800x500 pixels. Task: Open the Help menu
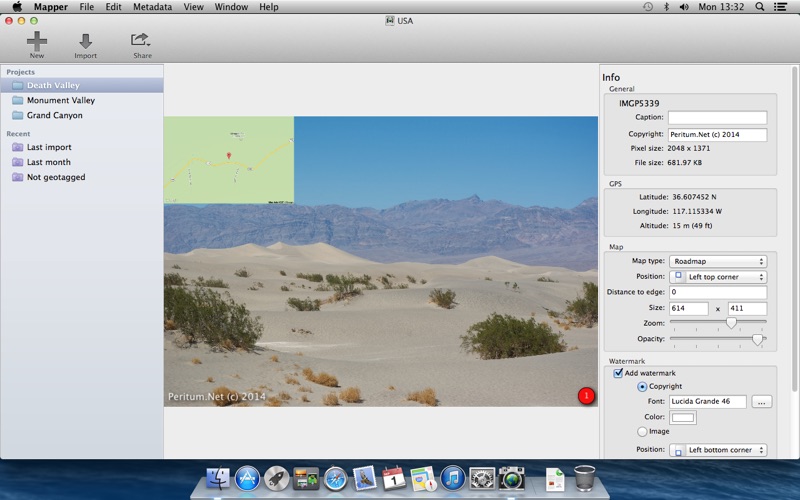coord(268,7)
